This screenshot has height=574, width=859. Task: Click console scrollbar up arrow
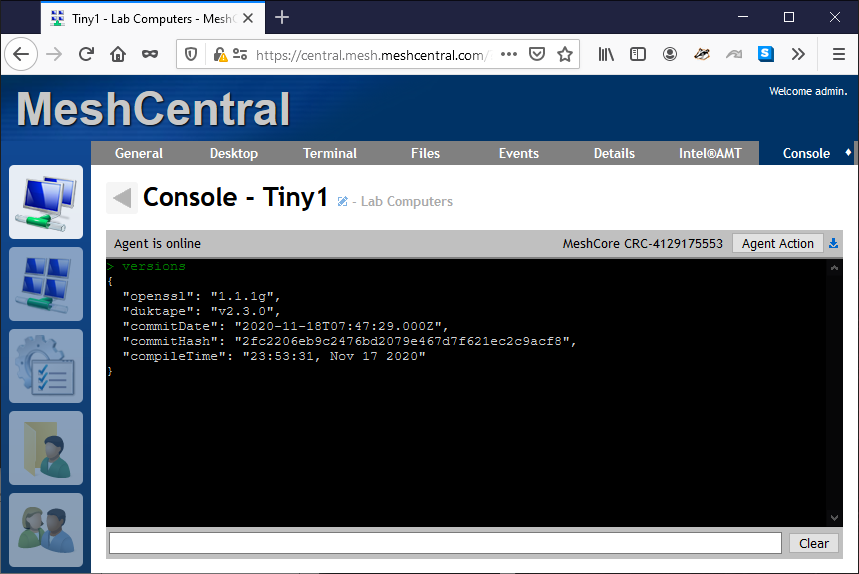tap(834, 268)
